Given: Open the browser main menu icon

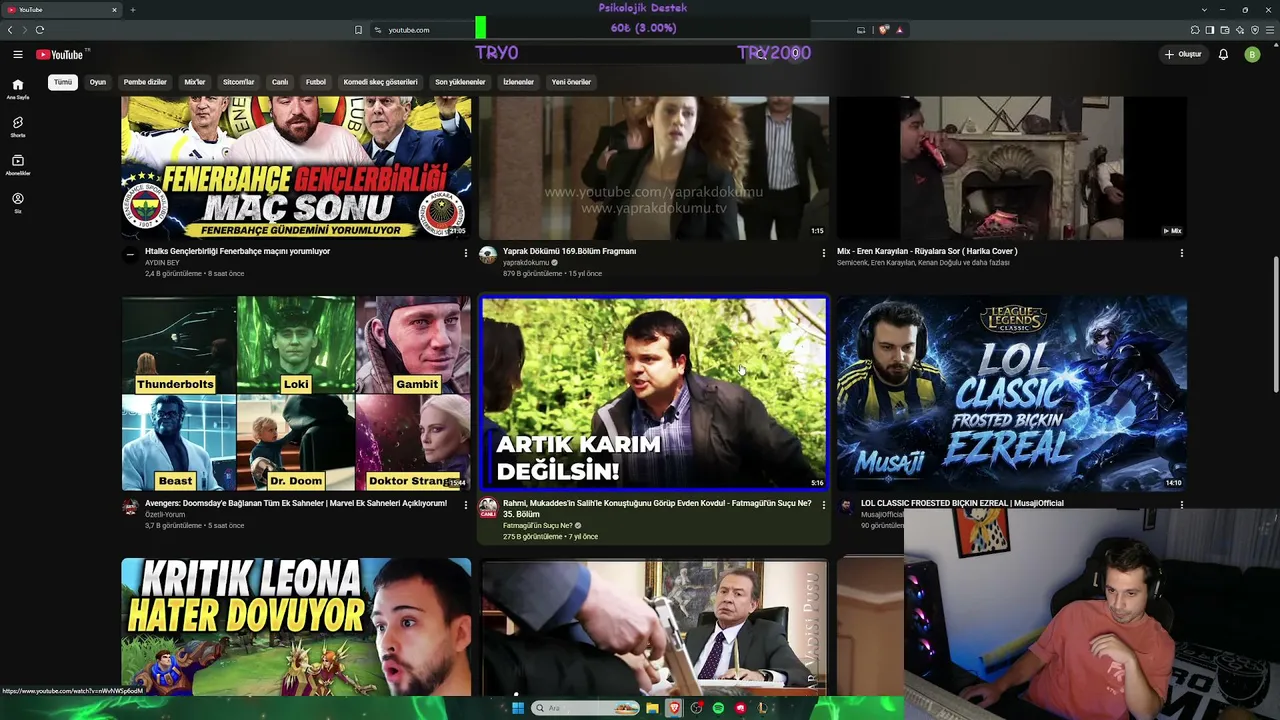Looking at the screenshot, I should point(1270,30).
